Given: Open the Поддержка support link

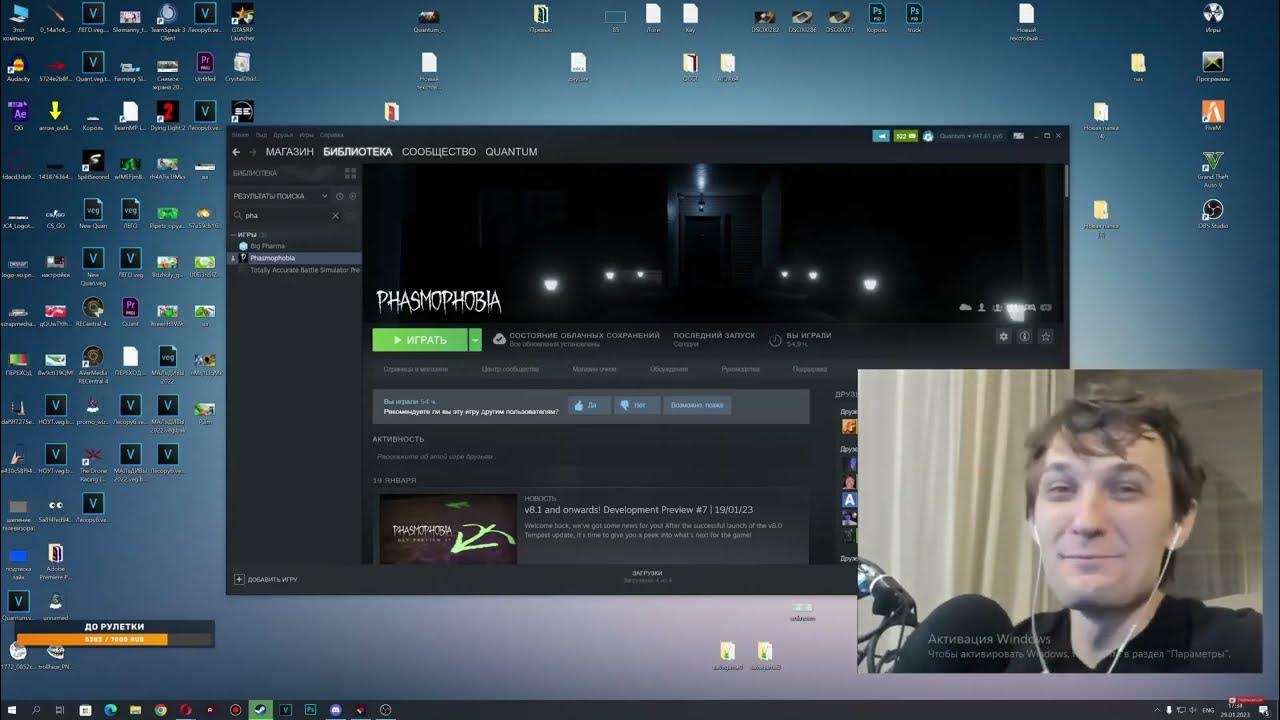Looking at the screenshot, I should (810, 369).
